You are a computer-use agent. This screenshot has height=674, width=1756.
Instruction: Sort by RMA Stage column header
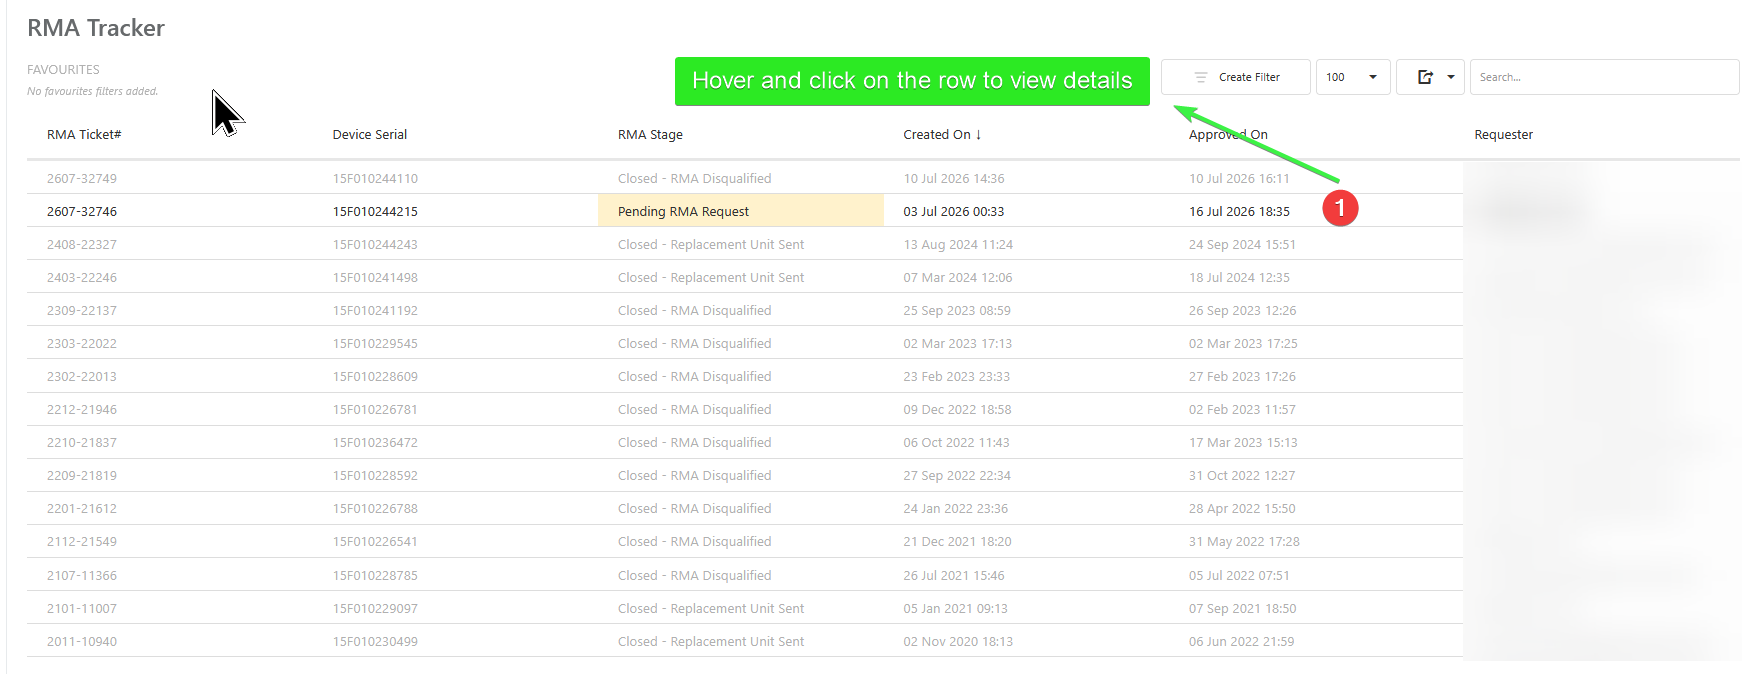(650, 134)
